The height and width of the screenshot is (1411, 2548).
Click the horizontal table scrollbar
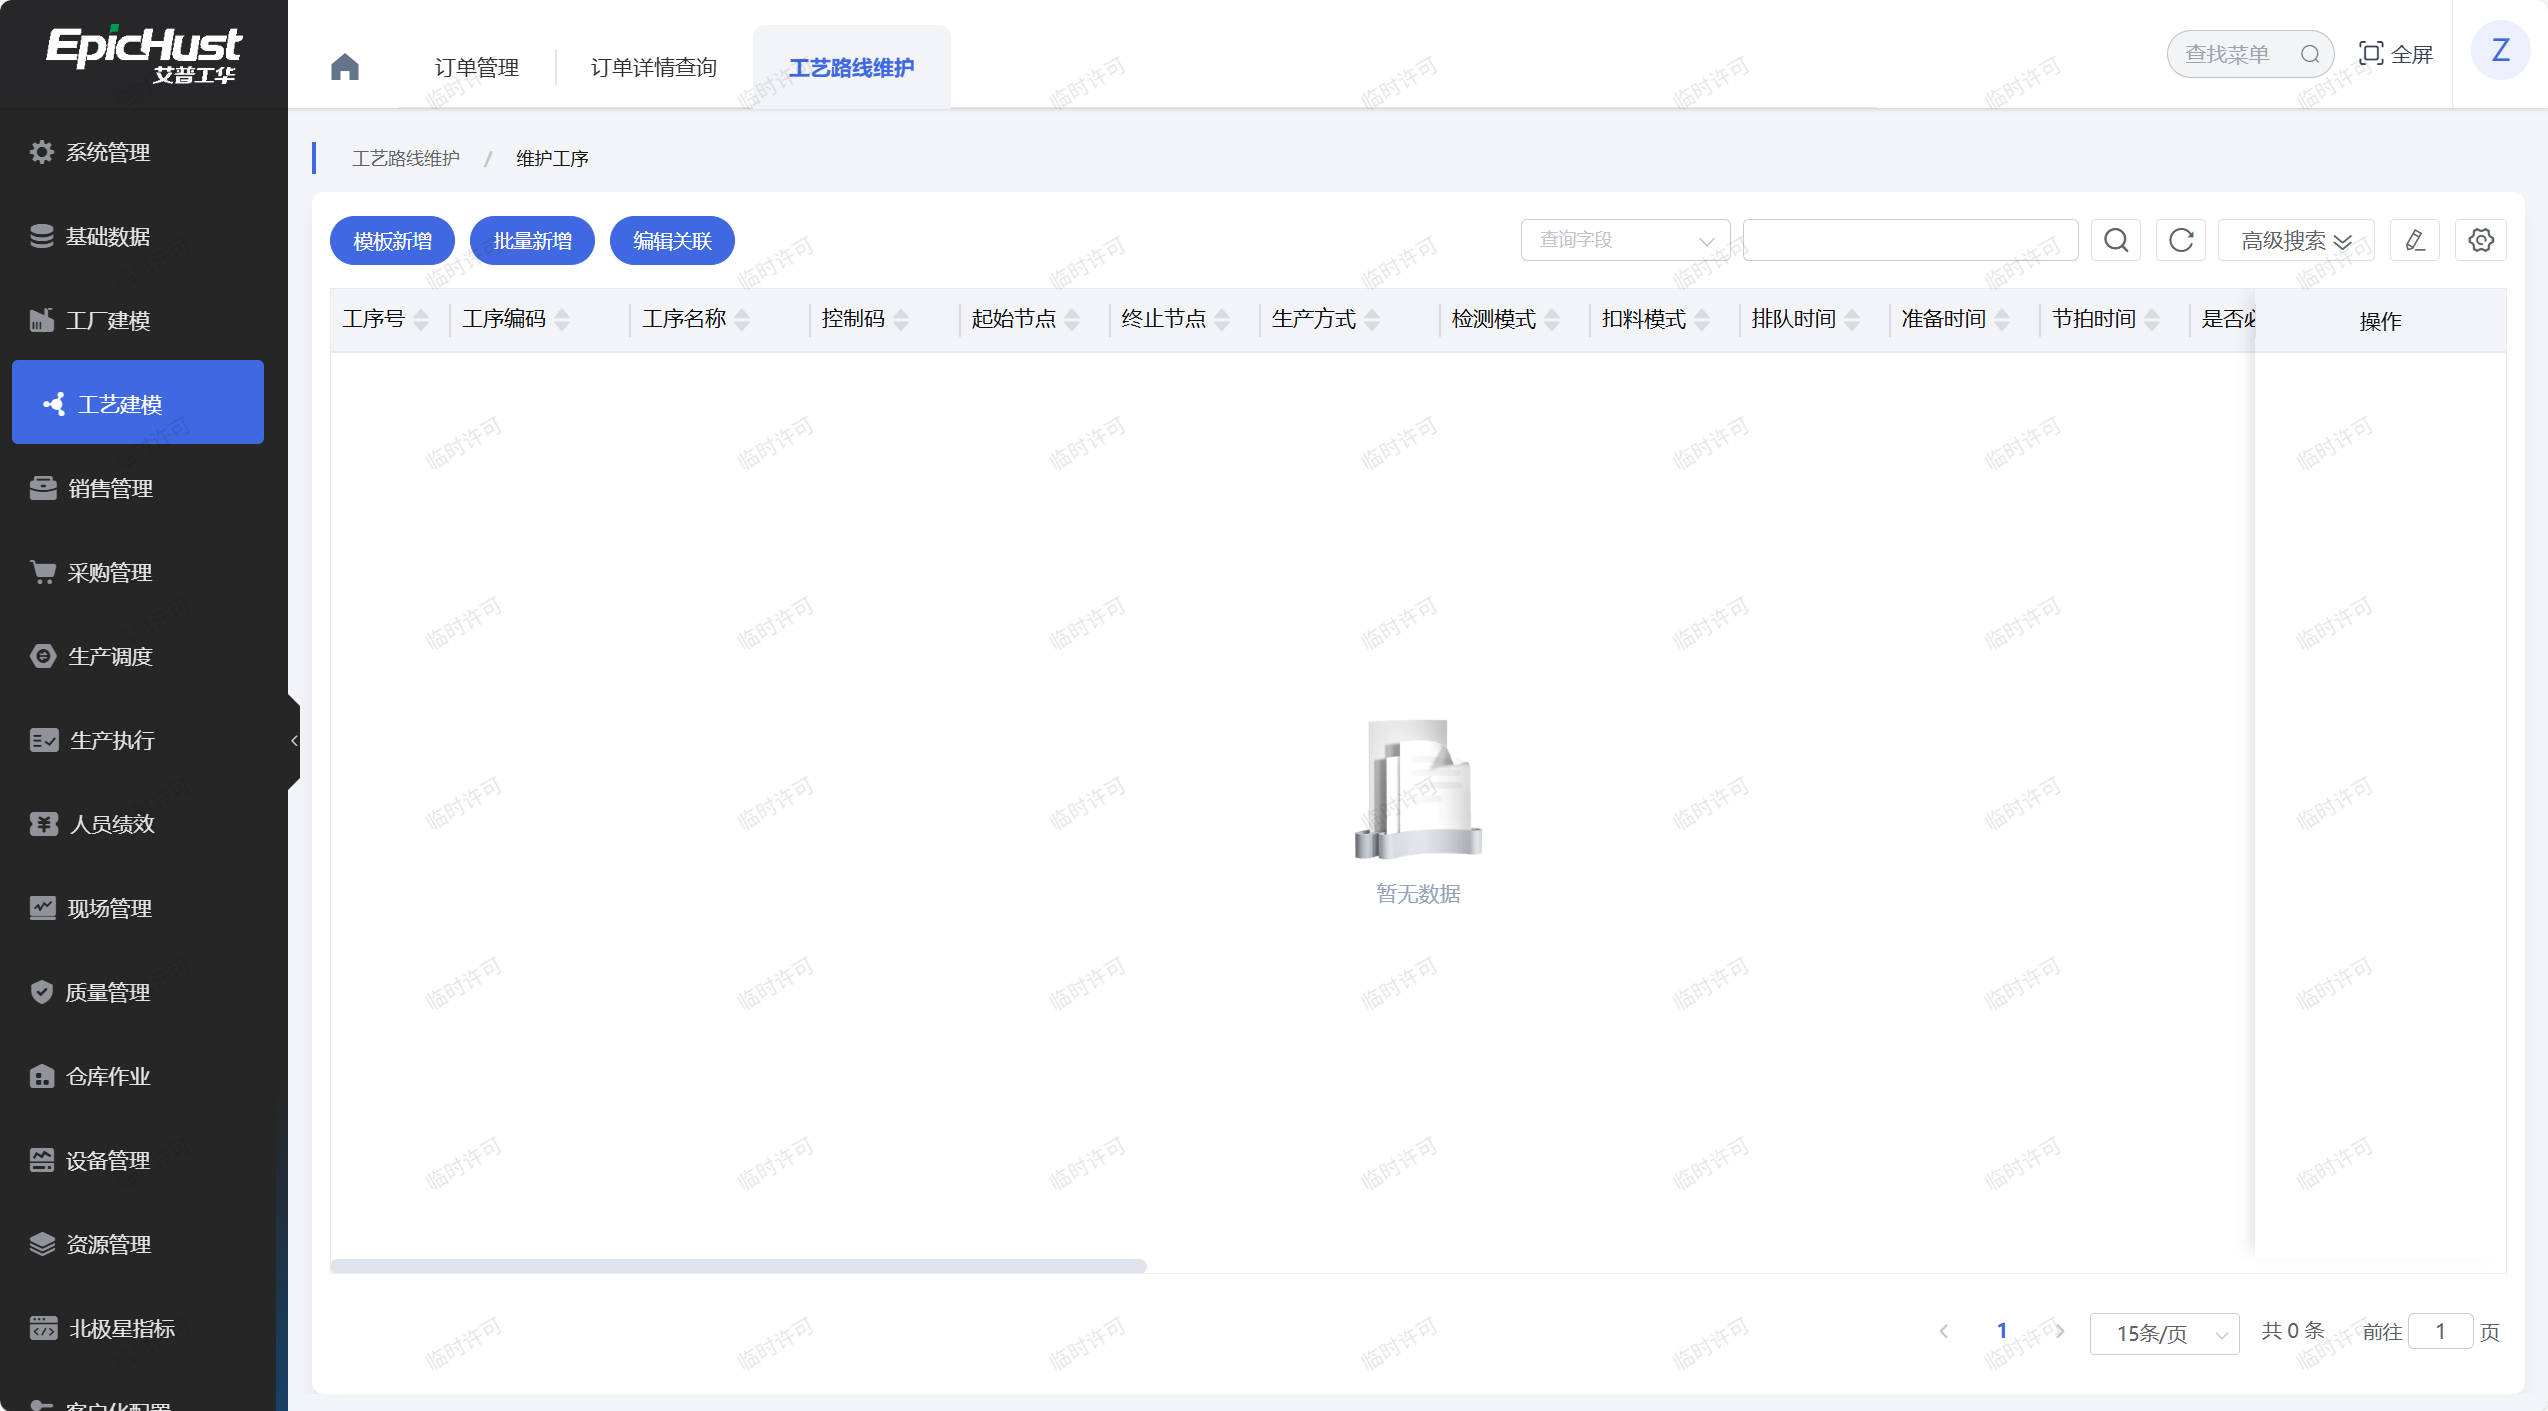click(738, 1266)
